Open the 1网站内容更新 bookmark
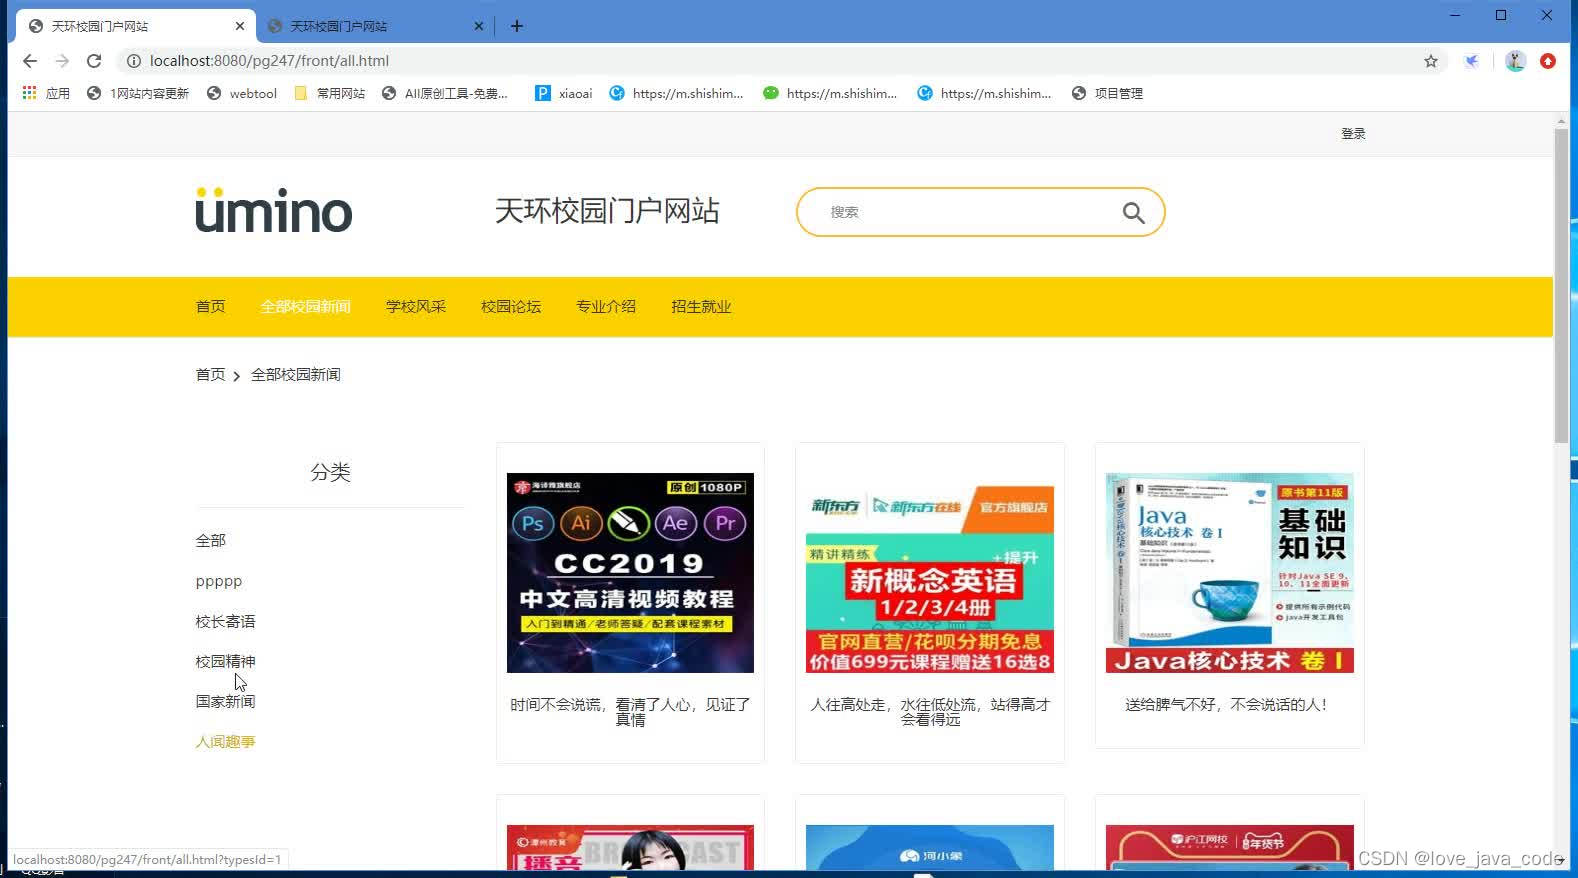 coord(138,93)
